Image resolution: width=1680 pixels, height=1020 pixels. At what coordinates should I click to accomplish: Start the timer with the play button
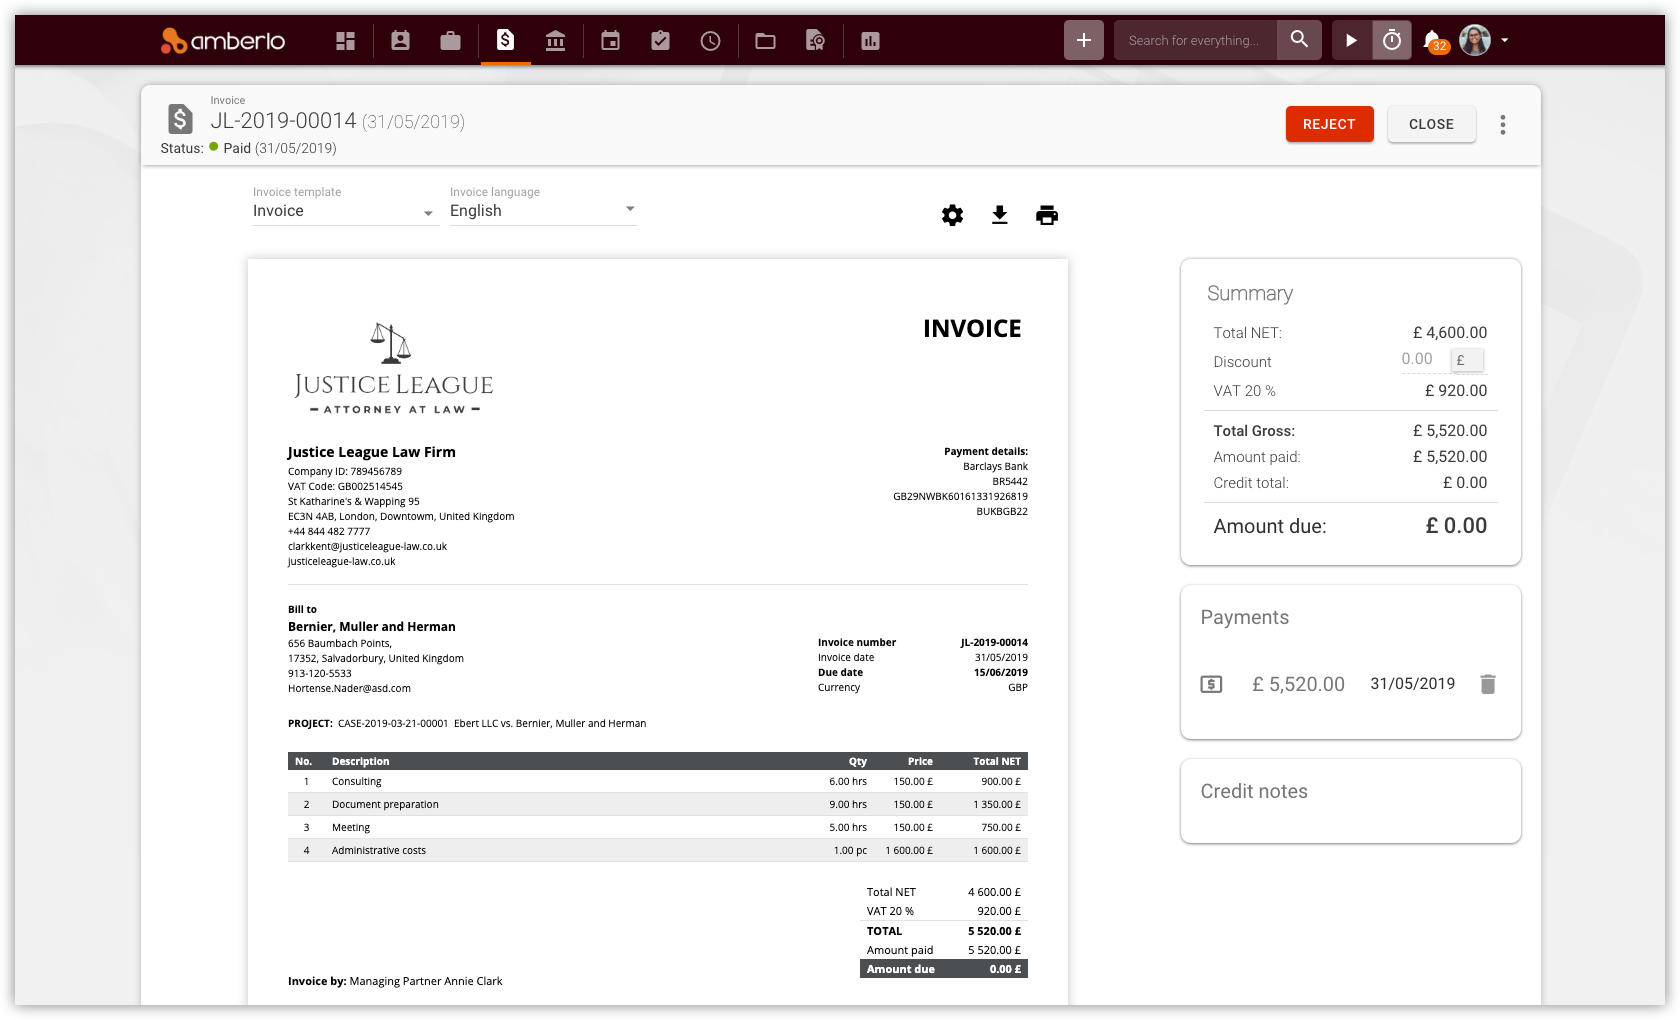pos(1351,40)
